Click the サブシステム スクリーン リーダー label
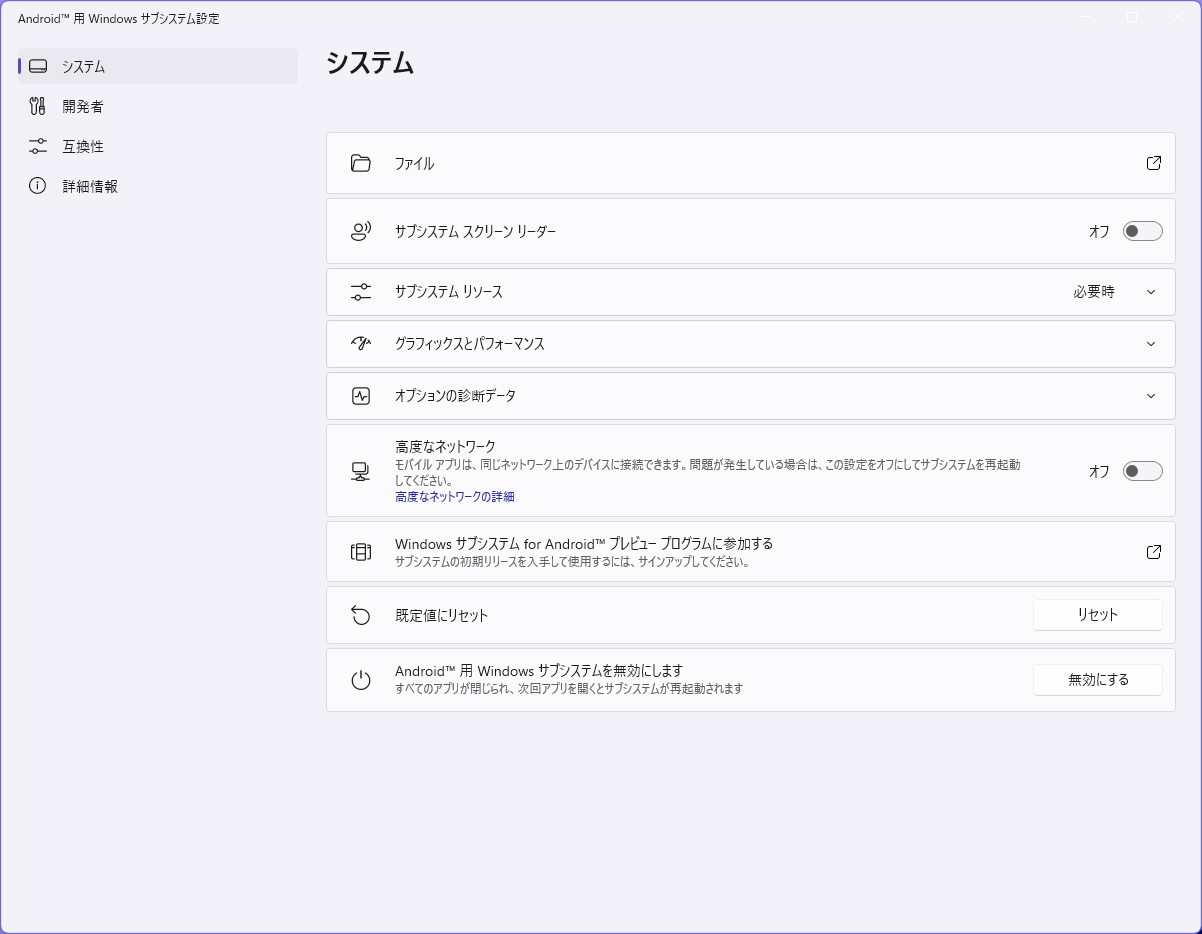The width and height of the screenshot is (1202, 934). tap(475, 231)
